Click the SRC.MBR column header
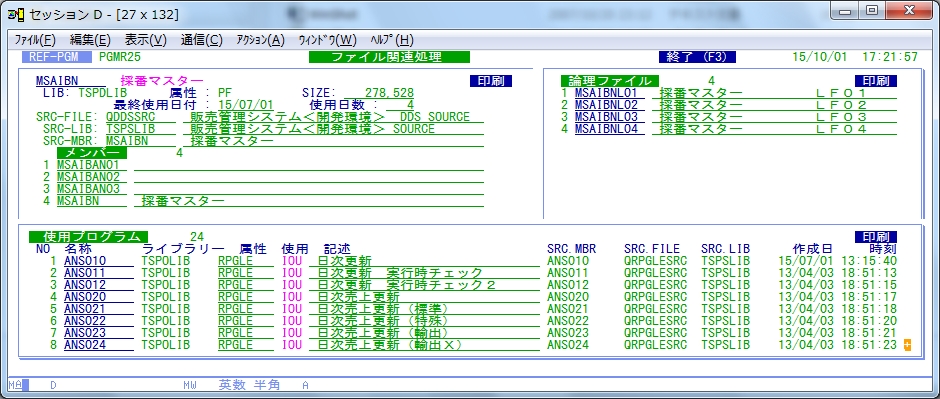 point(571,249)
